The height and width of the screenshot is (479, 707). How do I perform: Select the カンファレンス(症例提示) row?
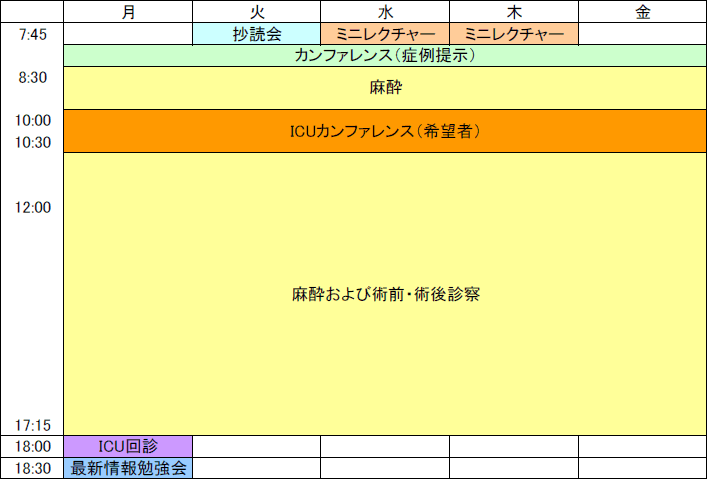[385, 56]
